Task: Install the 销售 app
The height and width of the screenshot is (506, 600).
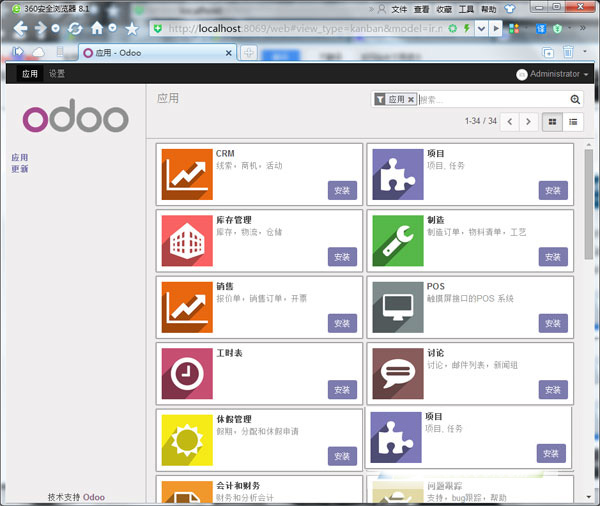Action: pos(342,323)
